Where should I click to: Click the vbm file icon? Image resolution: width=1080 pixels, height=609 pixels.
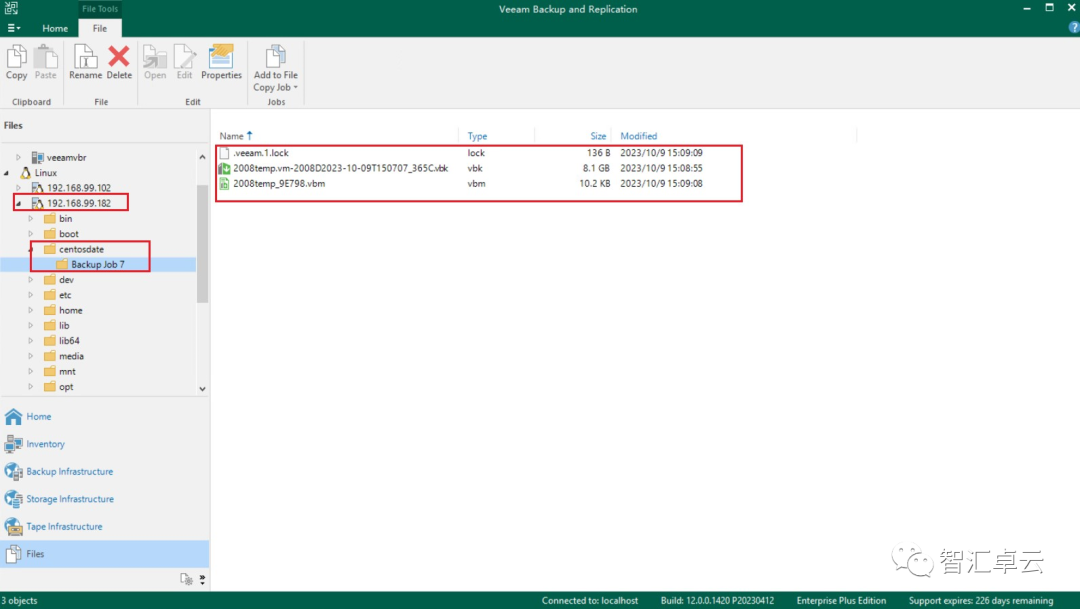tap(224, 184)
